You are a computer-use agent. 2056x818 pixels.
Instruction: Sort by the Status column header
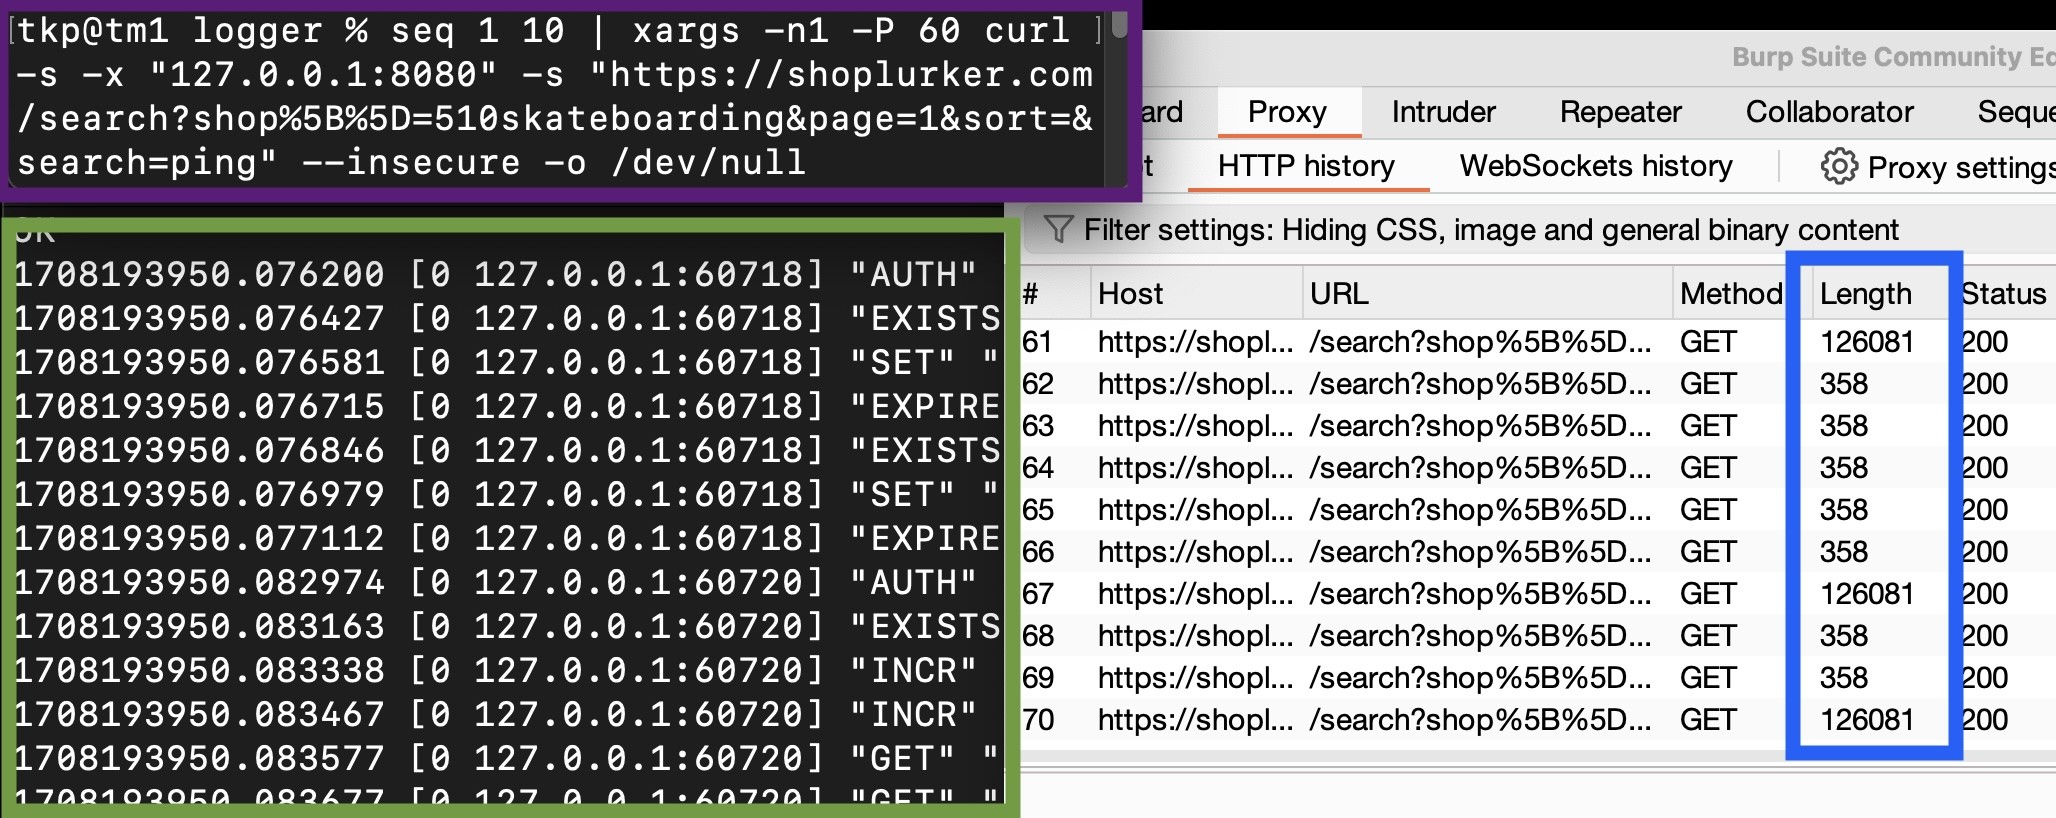[2003, 294]
